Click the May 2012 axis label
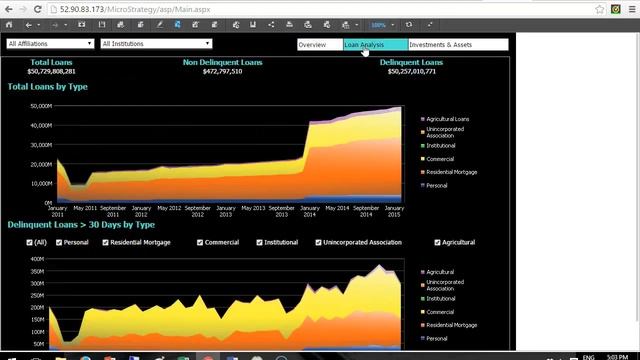The image size is (640, 360). [x=169, y=208]
